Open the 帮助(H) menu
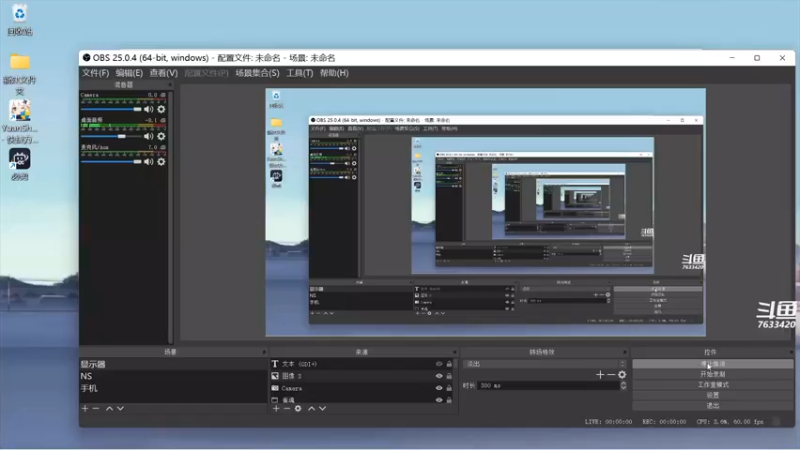The height and width of the screenshot is (450, 800). (334, 73)
